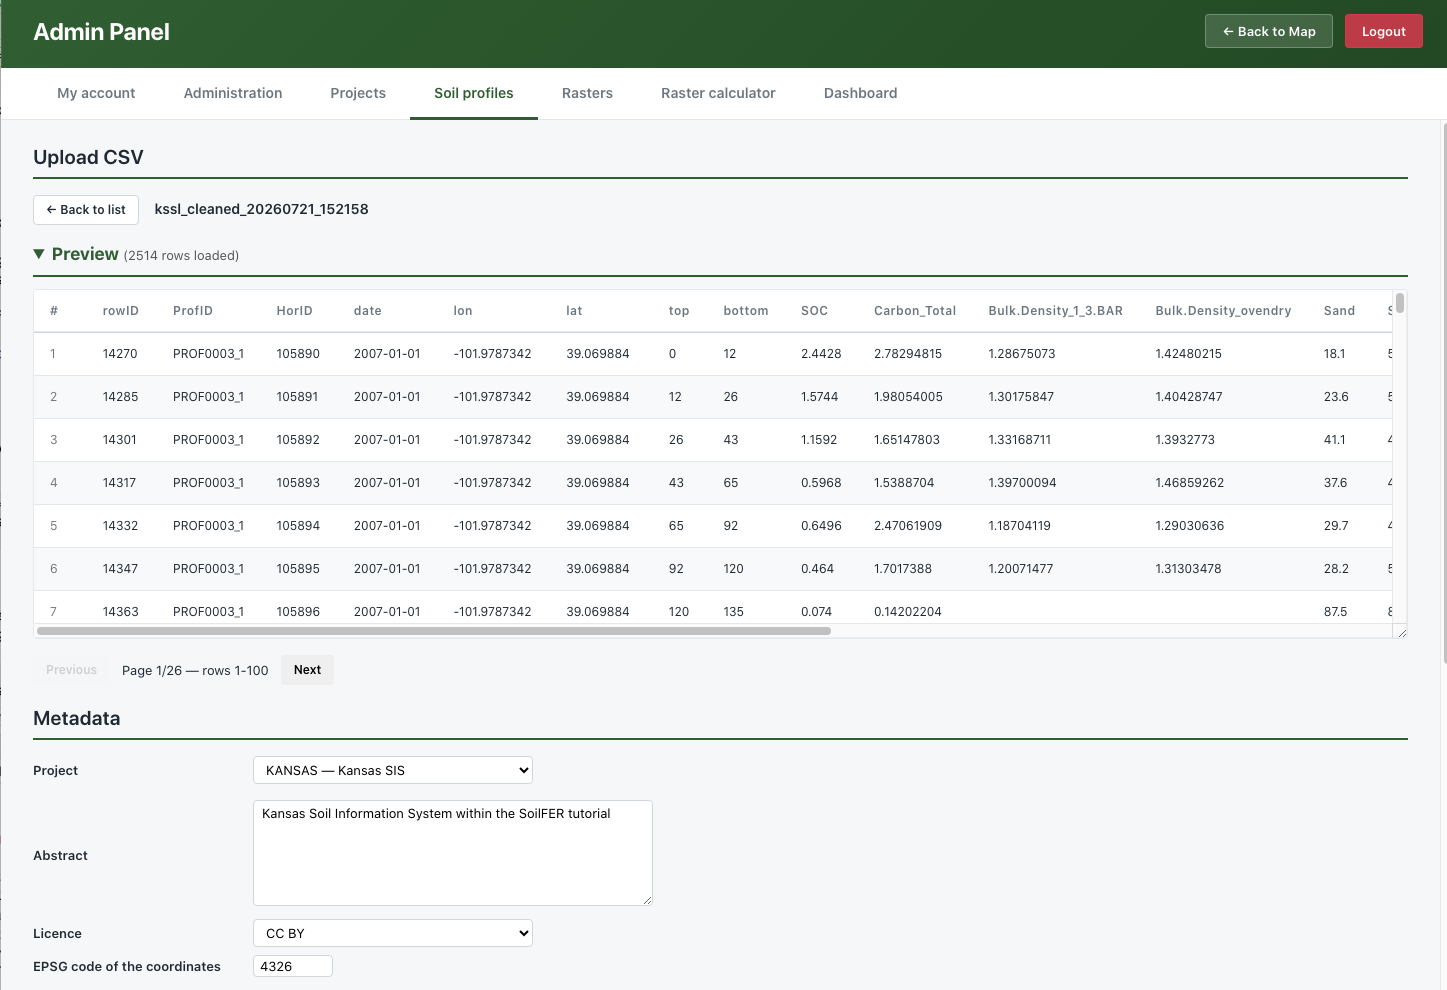Click the rowID column header

pos(120,311)
